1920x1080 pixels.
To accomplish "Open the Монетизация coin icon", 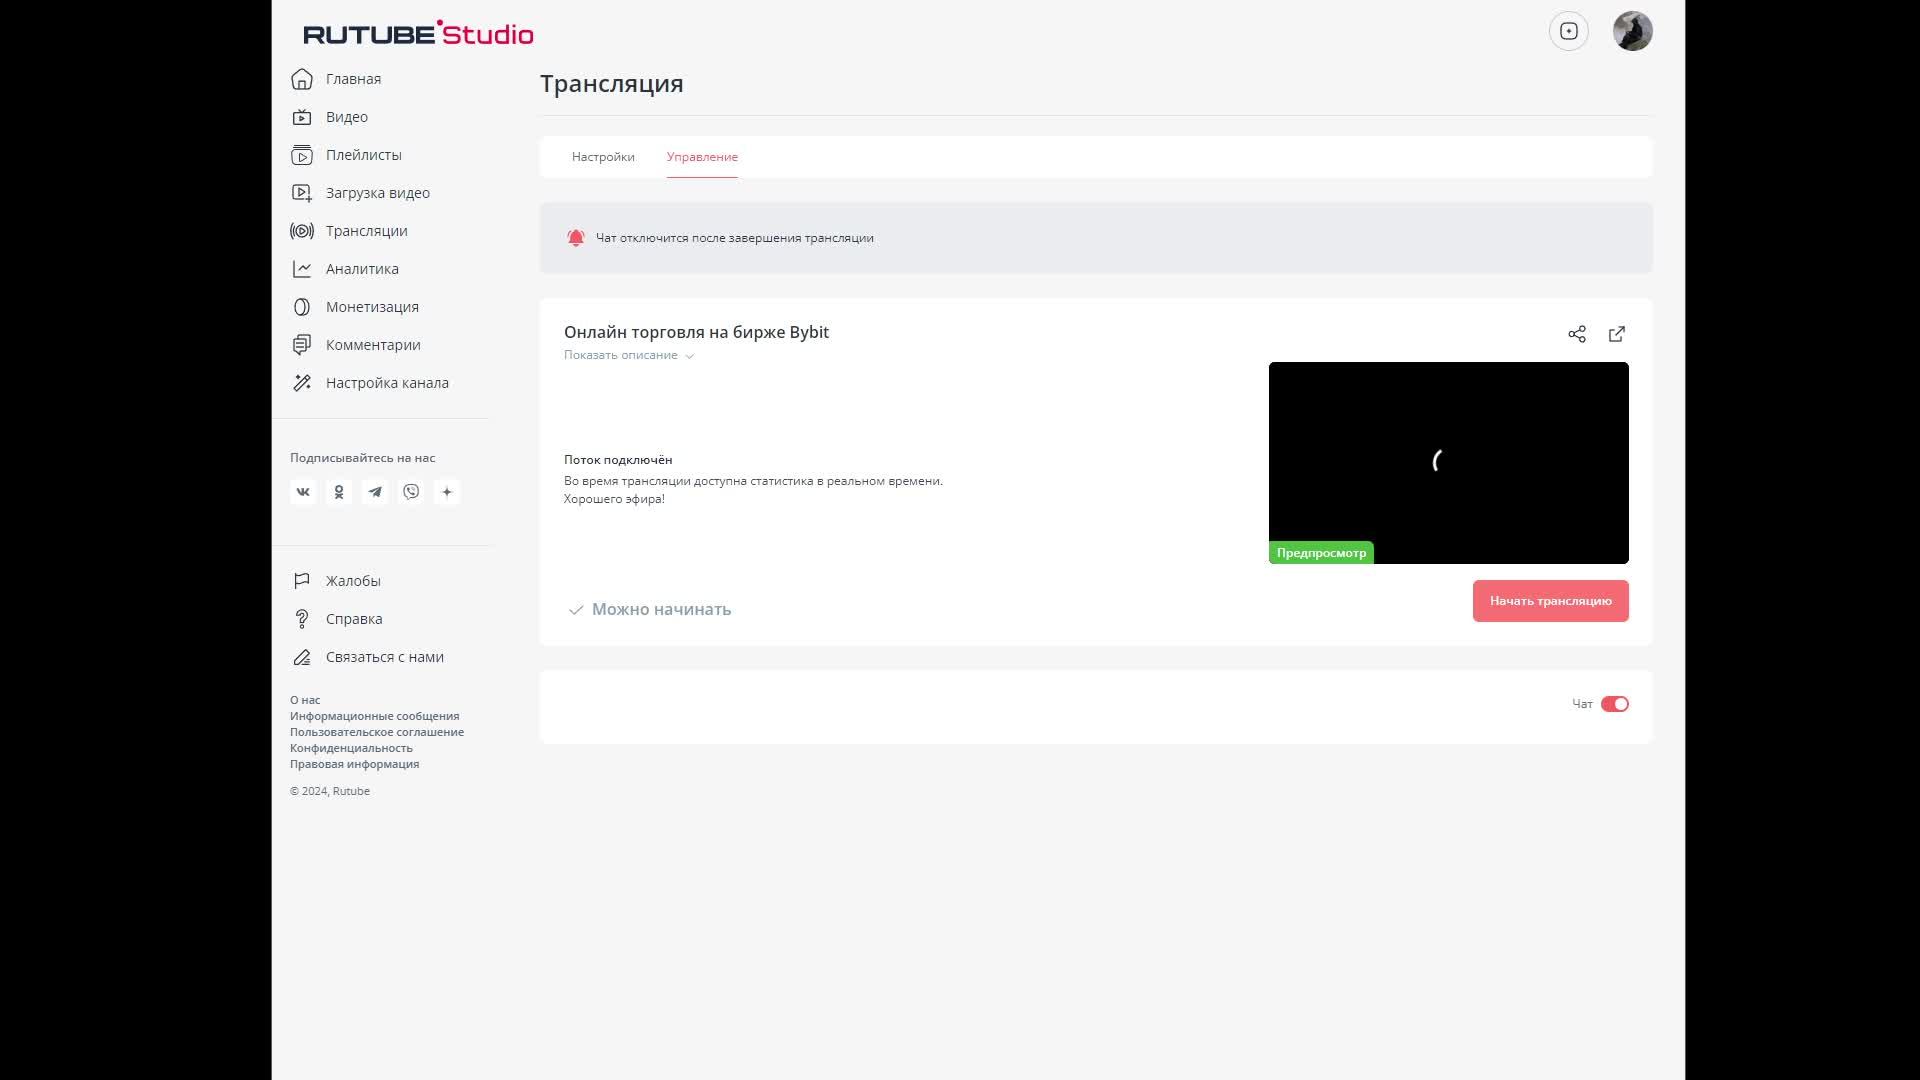I will [x=302, y=307].
